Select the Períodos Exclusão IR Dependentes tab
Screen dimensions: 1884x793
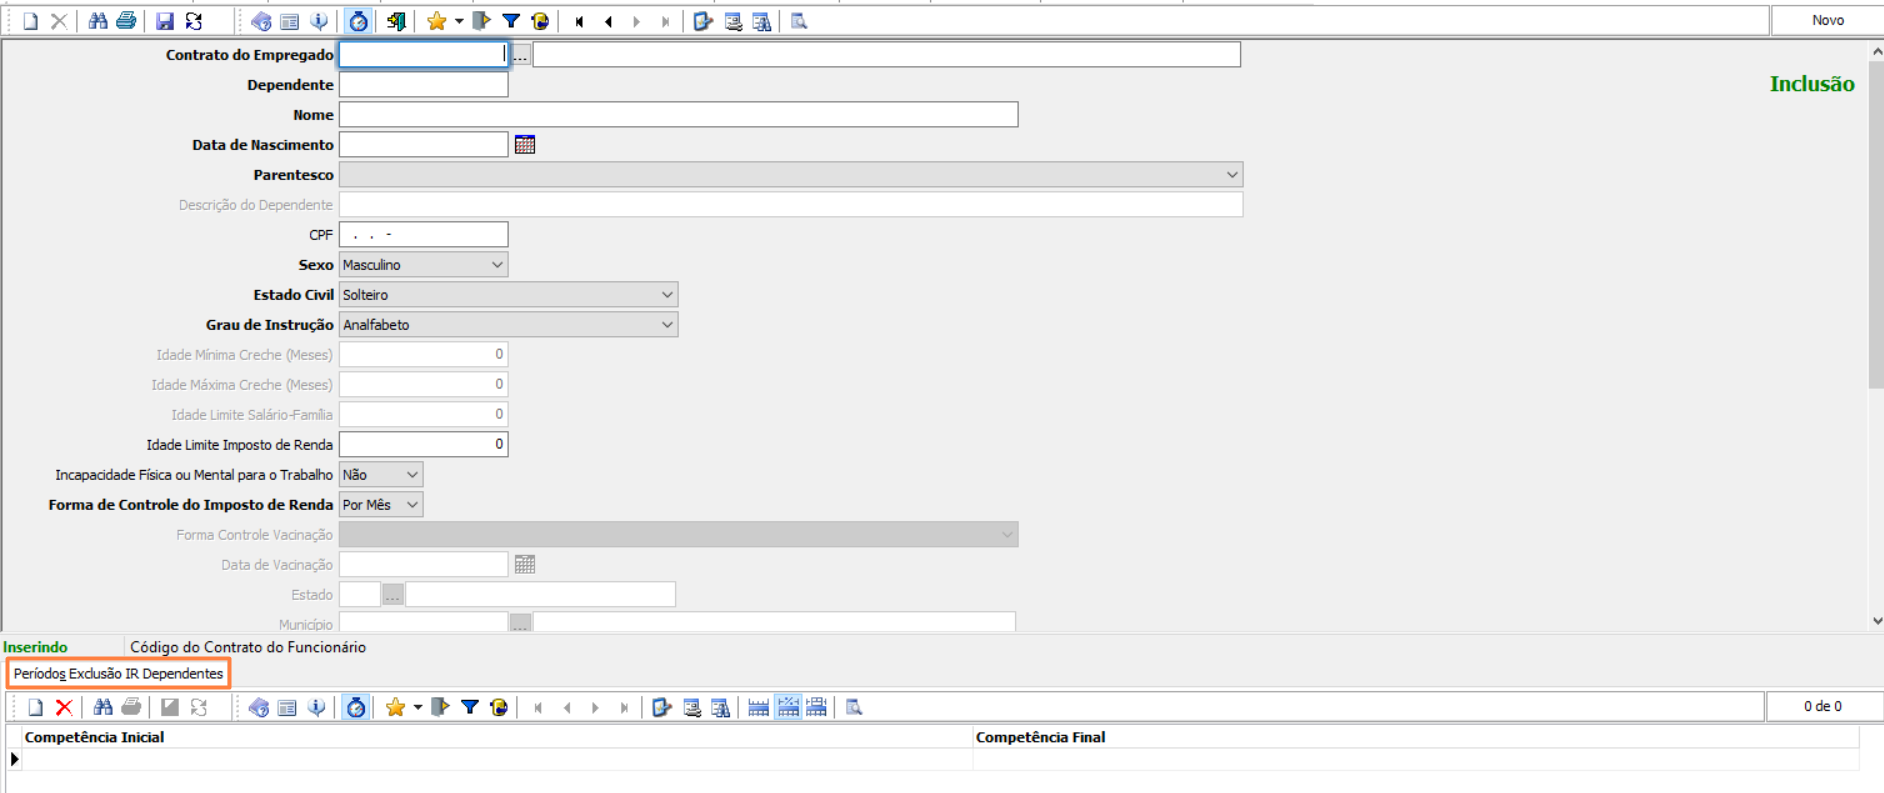pos(119,674)
